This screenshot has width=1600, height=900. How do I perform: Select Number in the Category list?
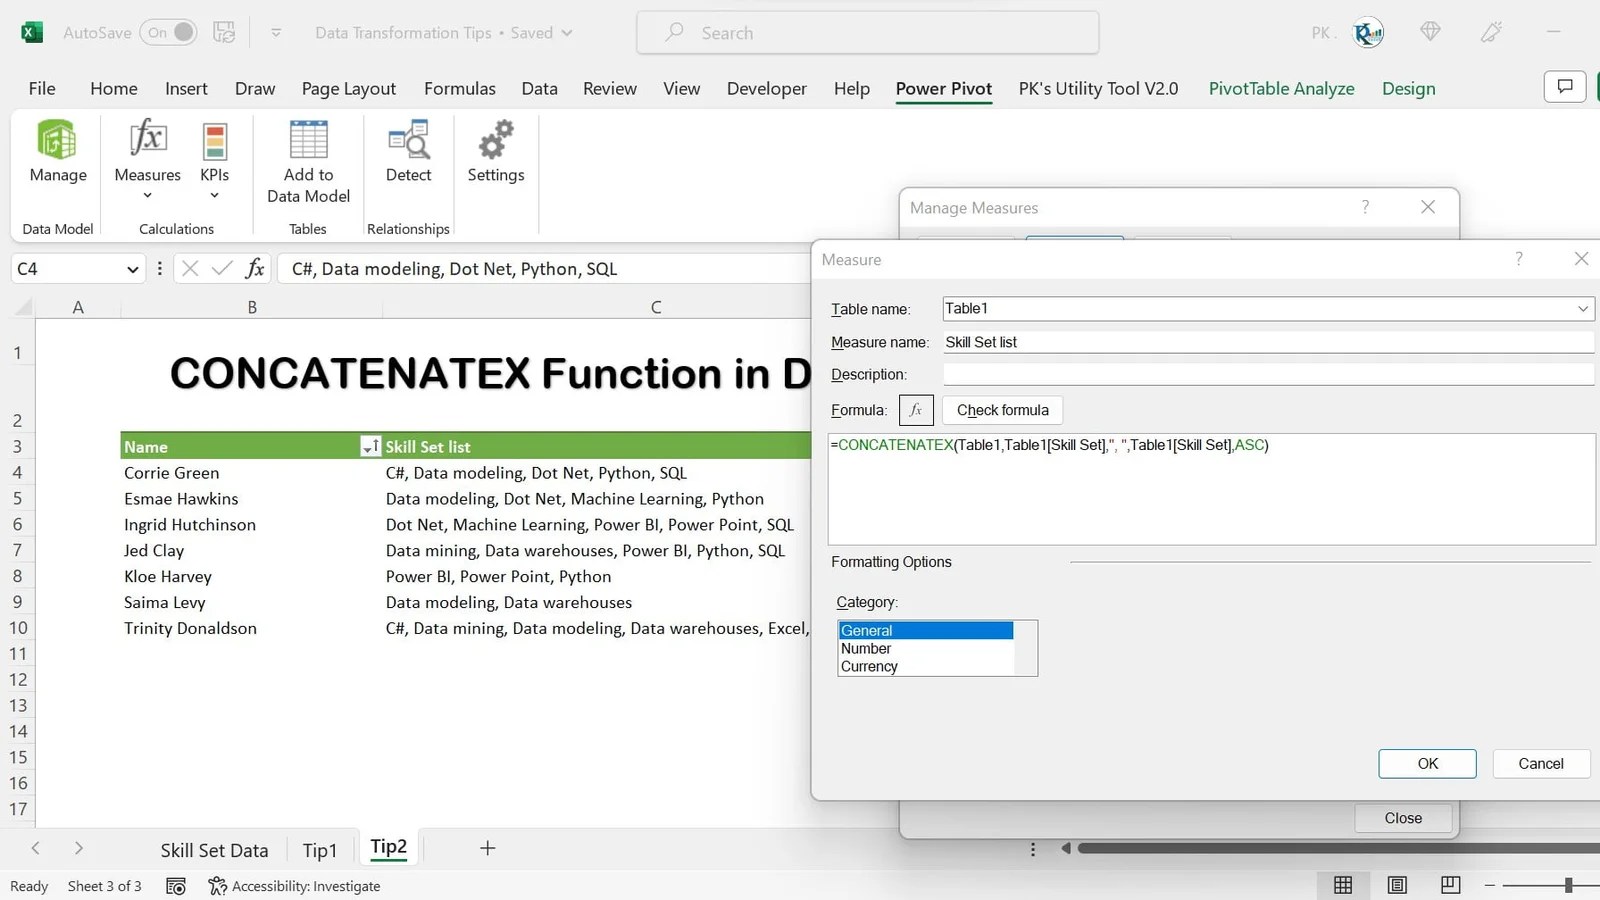[866, 648]
